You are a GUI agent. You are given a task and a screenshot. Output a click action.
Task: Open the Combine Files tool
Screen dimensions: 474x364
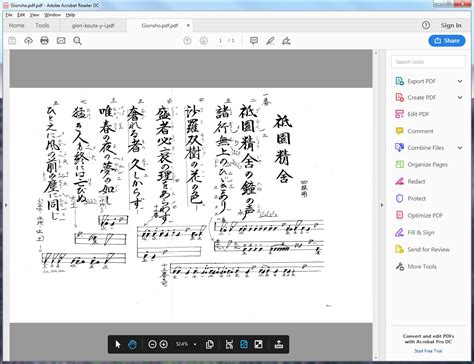click(x=419, y=148)
